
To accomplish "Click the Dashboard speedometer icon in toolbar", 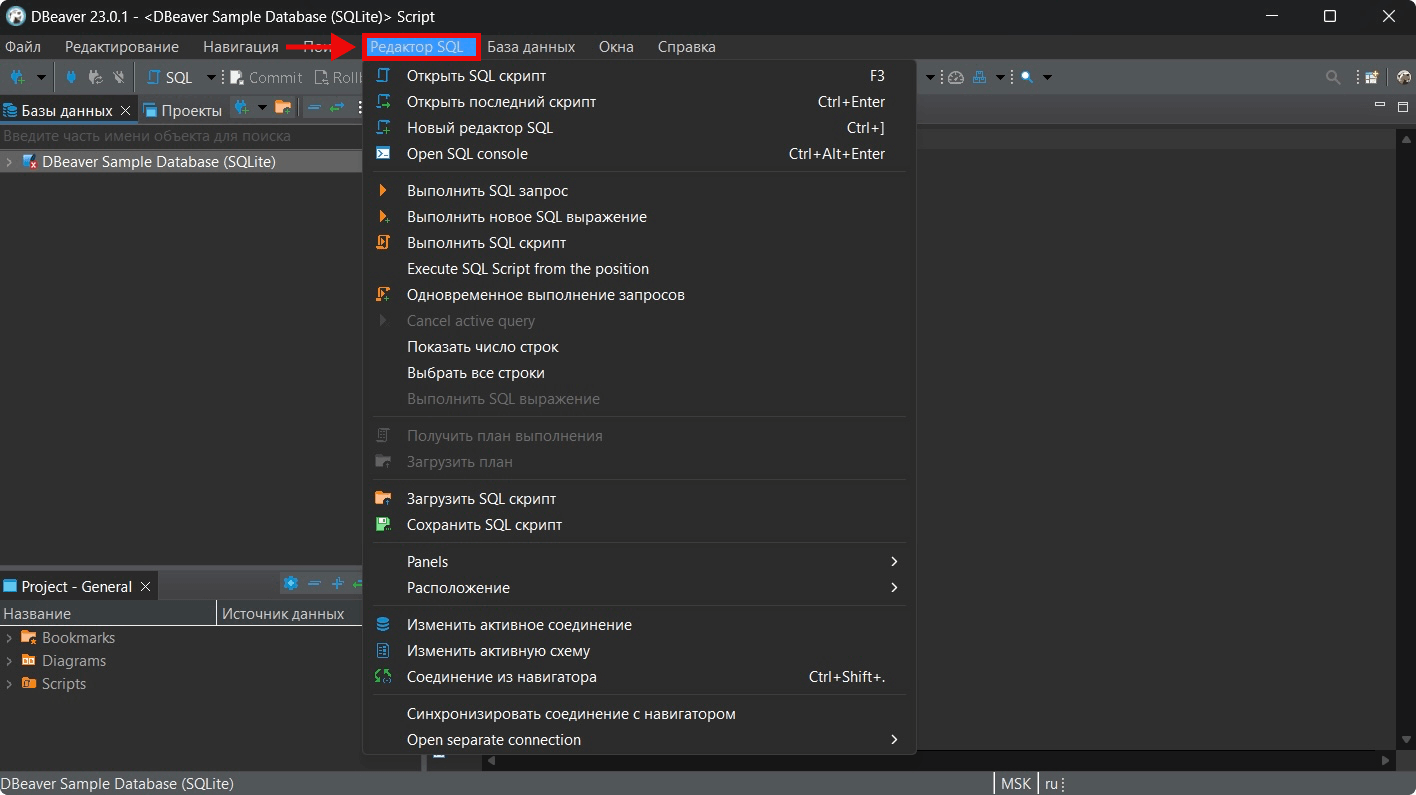I will pos(955,77).
